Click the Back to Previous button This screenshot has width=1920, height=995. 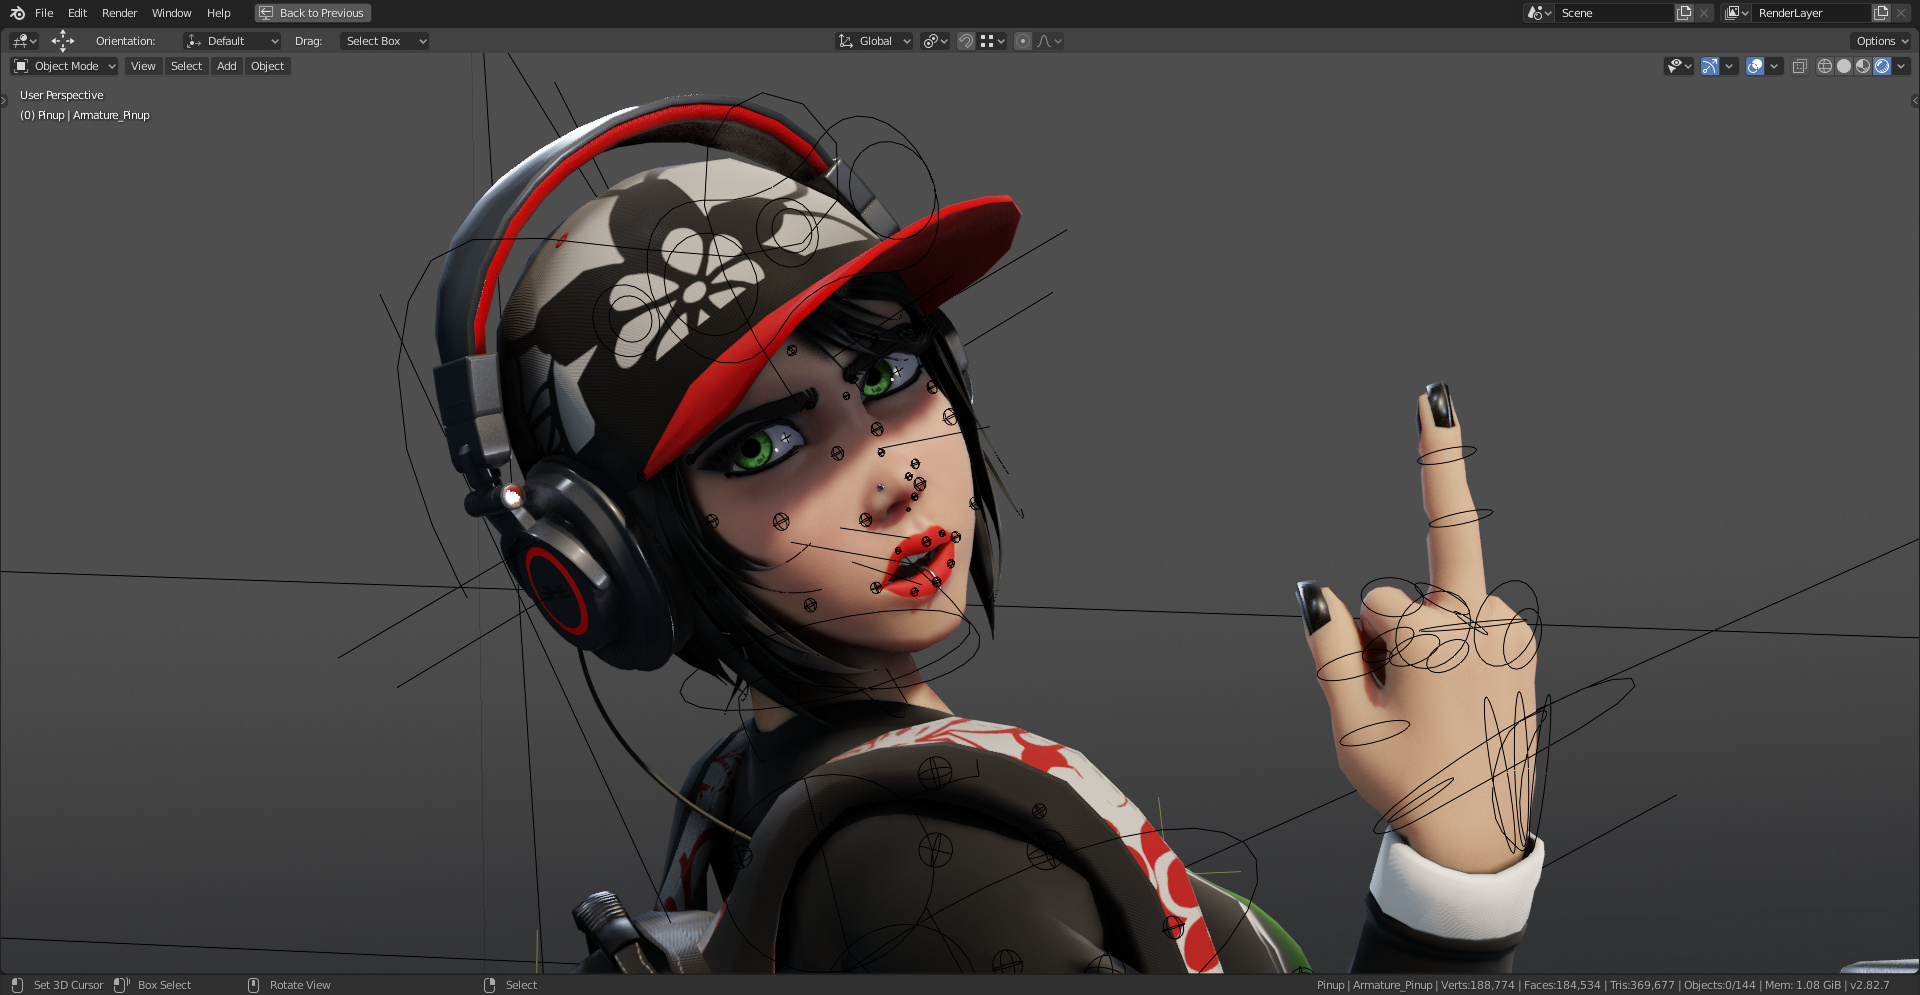313,13
